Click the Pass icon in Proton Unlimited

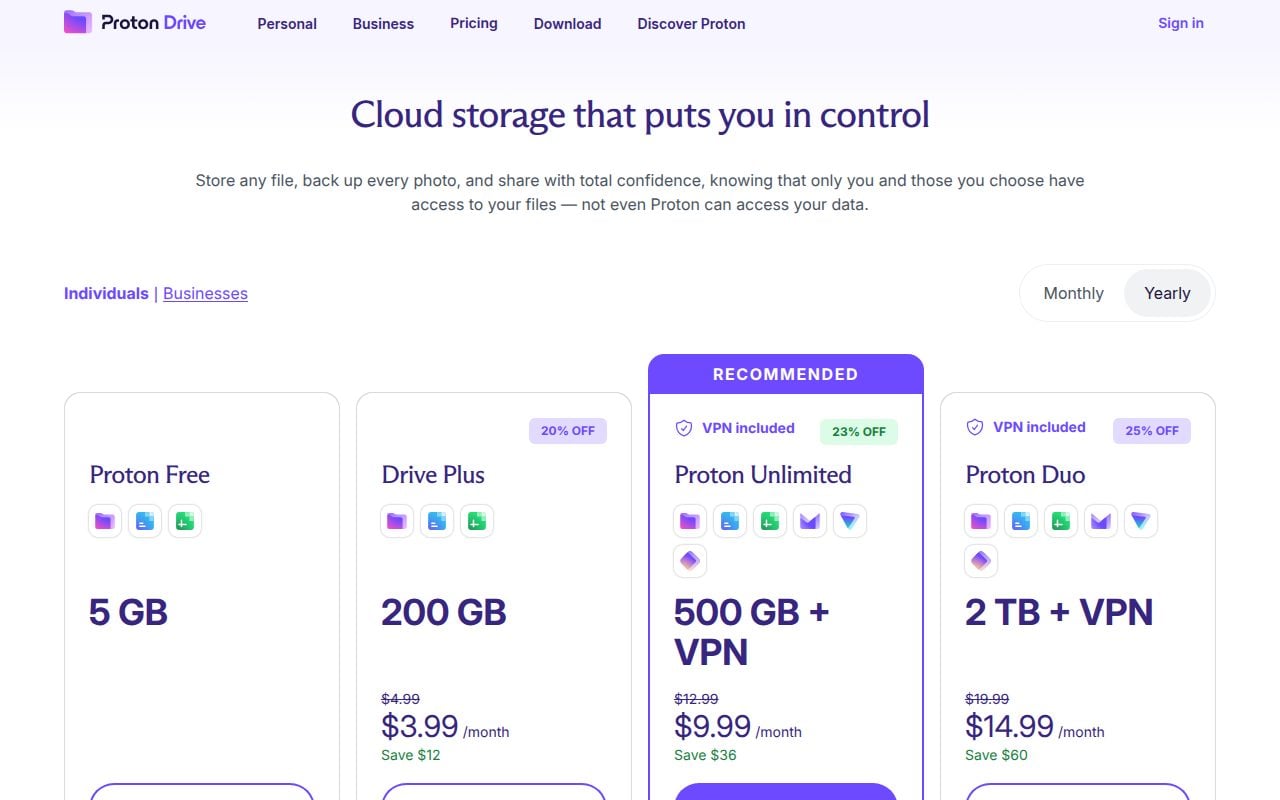click(690, 561)
